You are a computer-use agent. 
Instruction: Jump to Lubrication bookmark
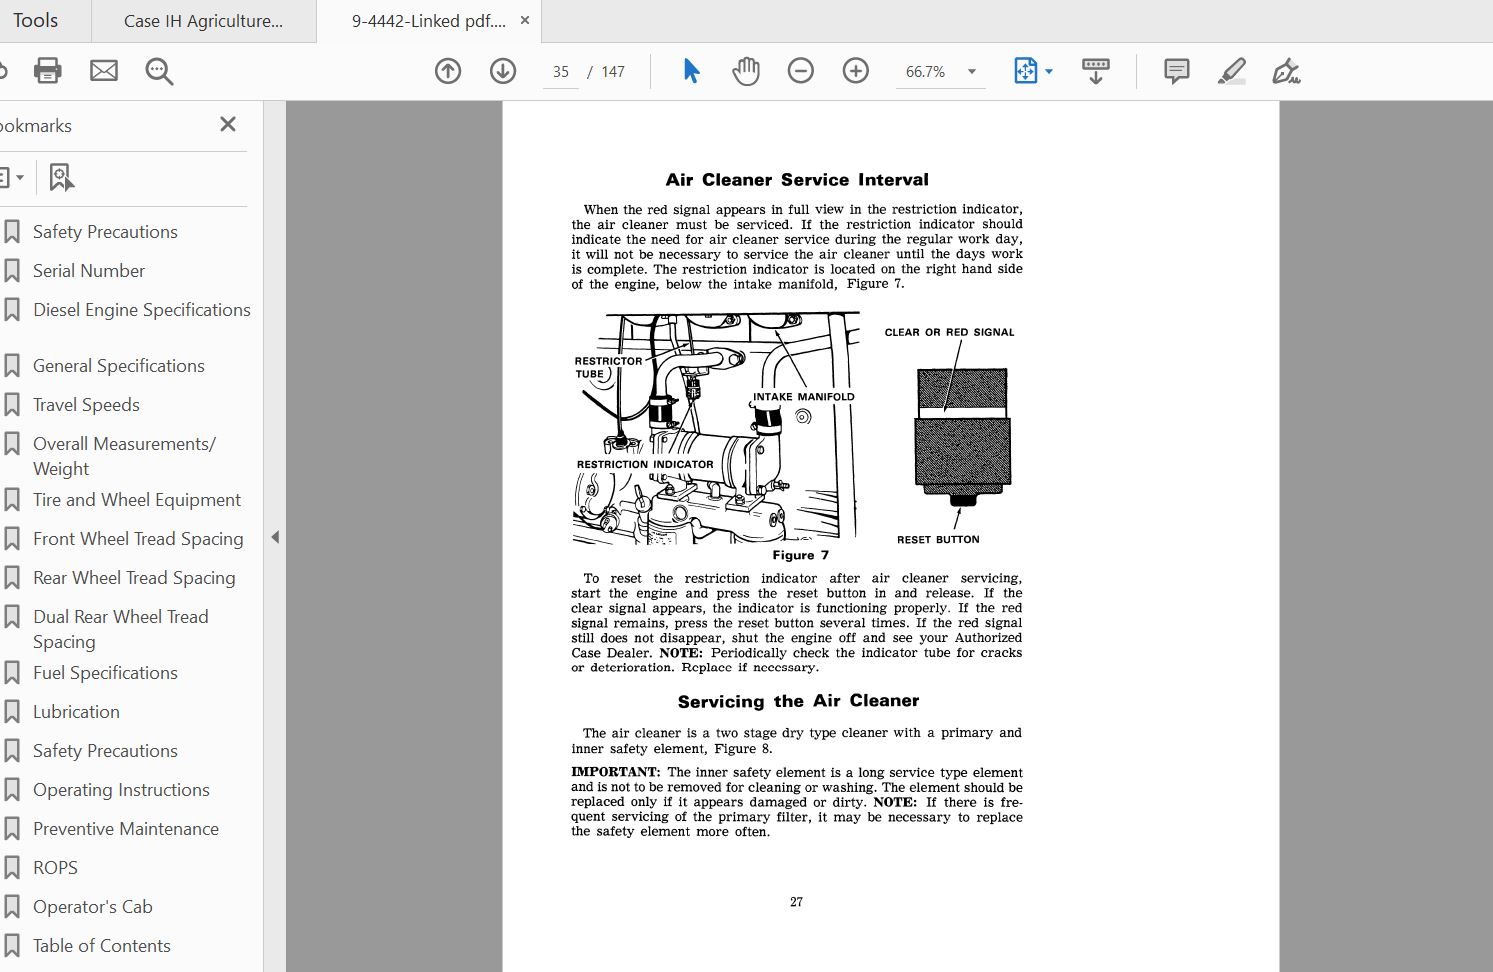tap(76, 712)
